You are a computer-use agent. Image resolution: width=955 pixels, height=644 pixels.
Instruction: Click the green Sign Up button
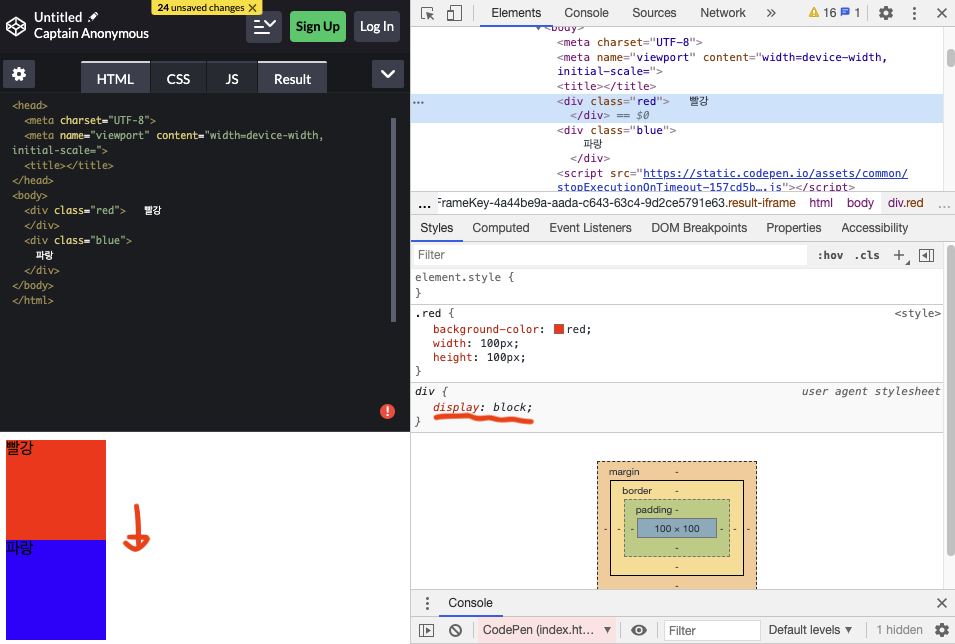coord(318,26)
